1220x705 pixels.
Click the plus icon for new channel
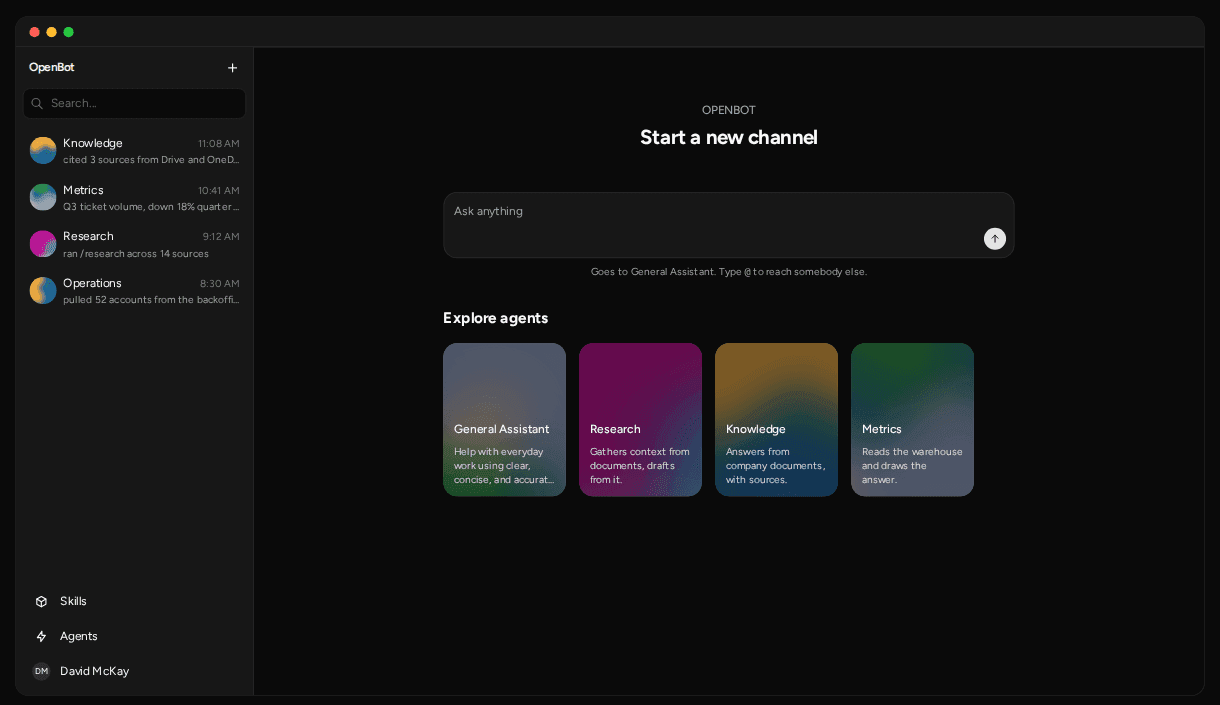pyautogui.click(x=232, y=68)
